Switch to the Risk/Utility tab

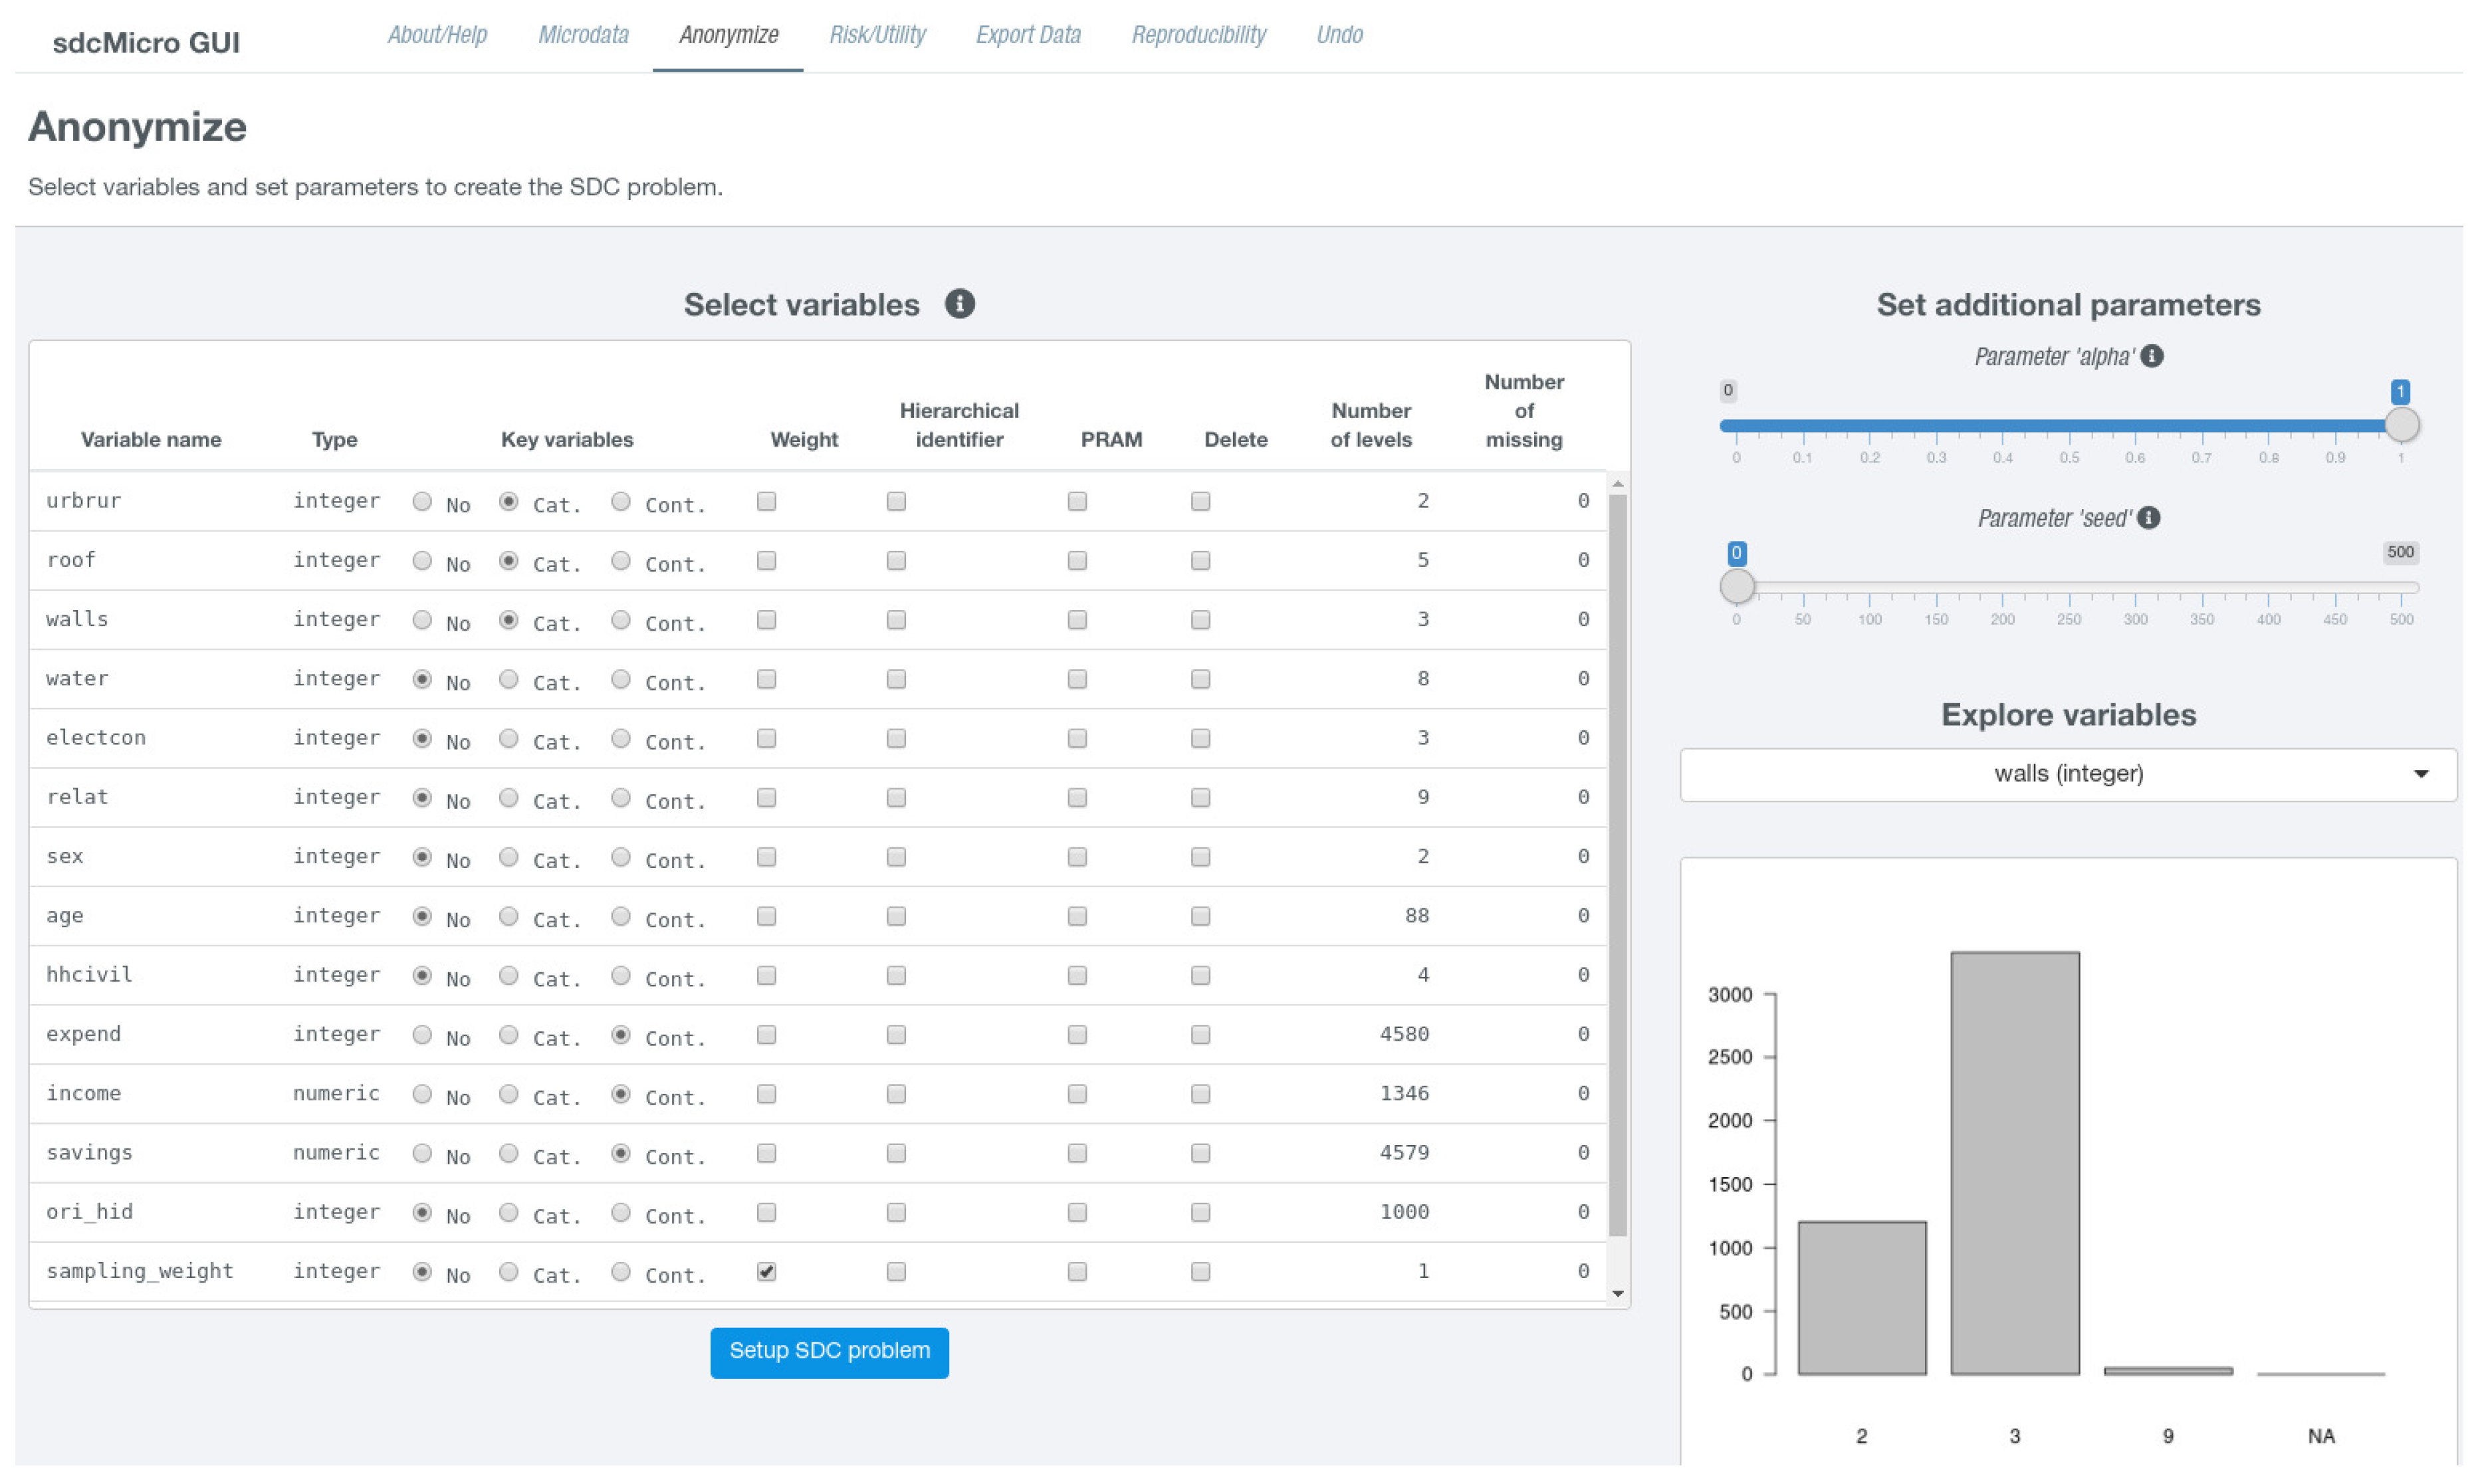coord(877,35)
